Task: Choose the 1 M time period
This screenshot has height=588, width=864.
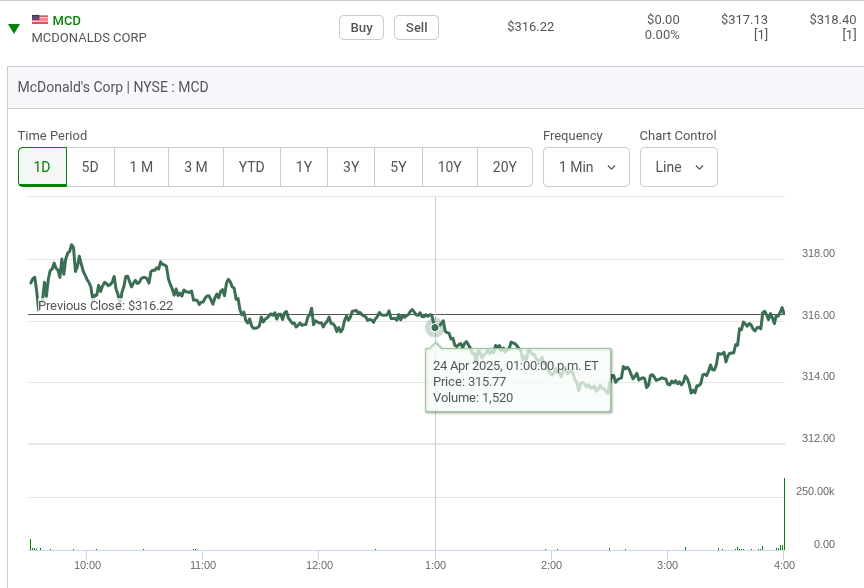Action: [141, 167]
